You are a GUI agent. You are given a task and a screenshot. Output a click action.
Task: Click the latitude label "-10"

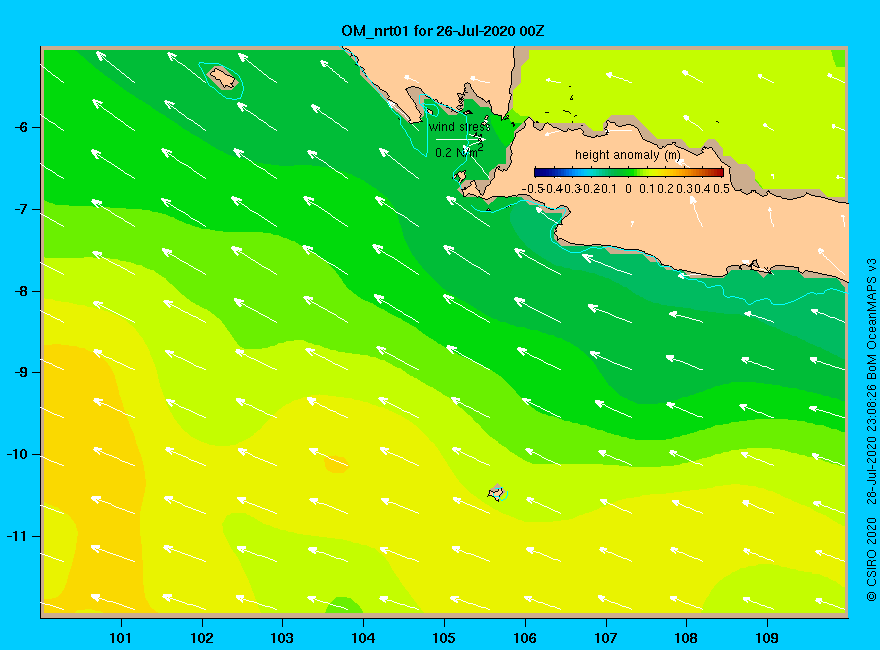point(17,454)
